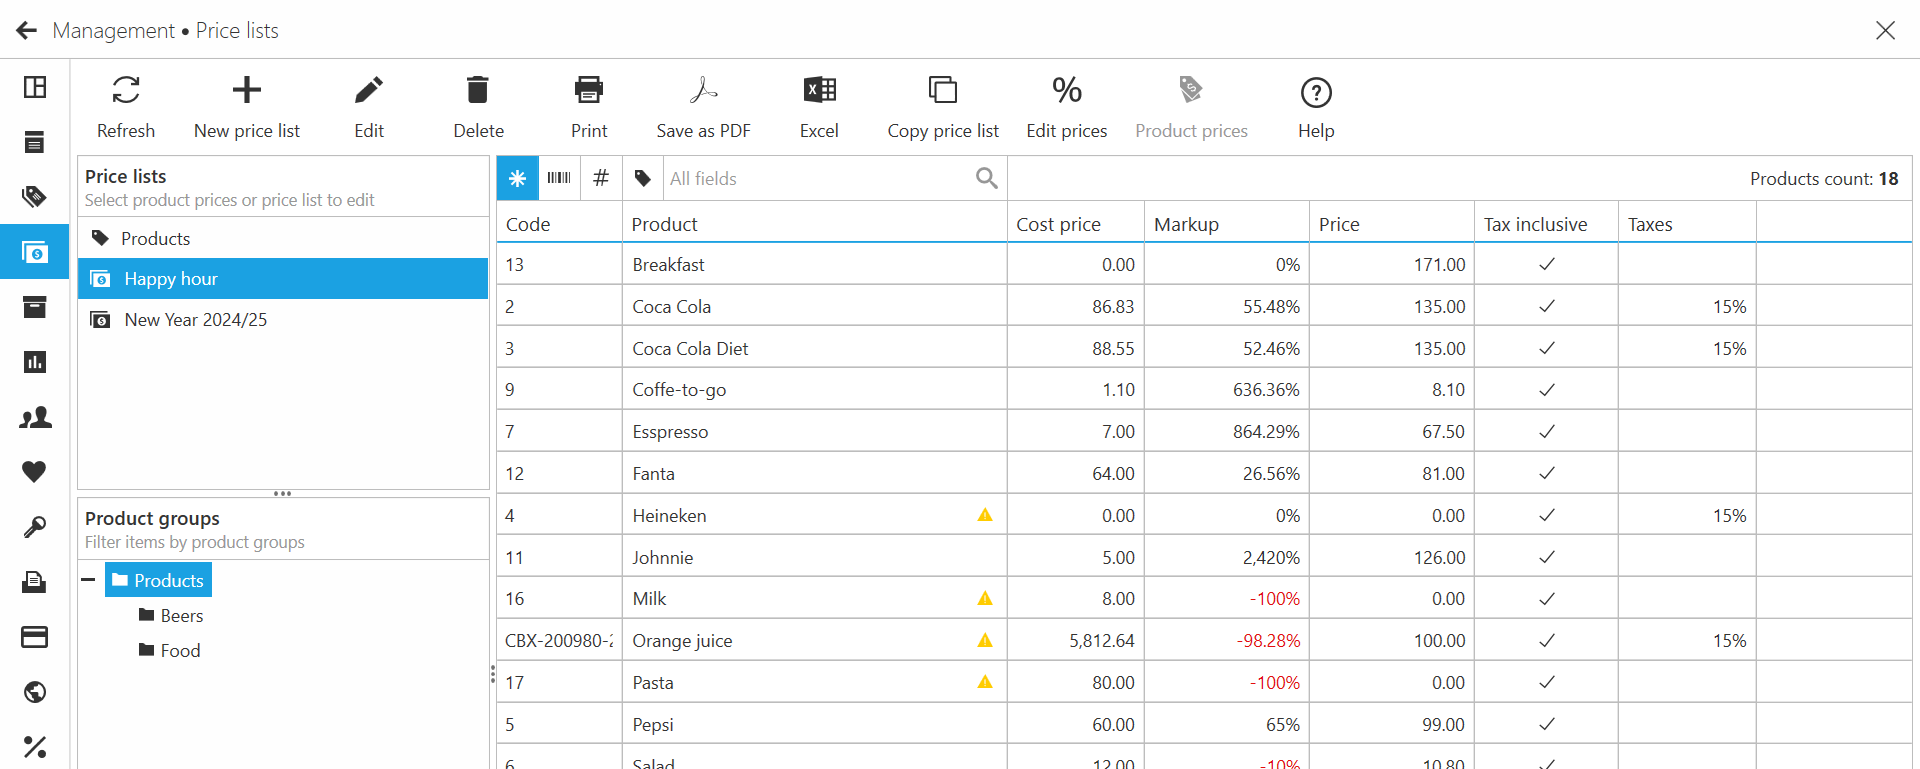
Task: Open Edit prices percent tool
Action: [x=1066, y=91]
